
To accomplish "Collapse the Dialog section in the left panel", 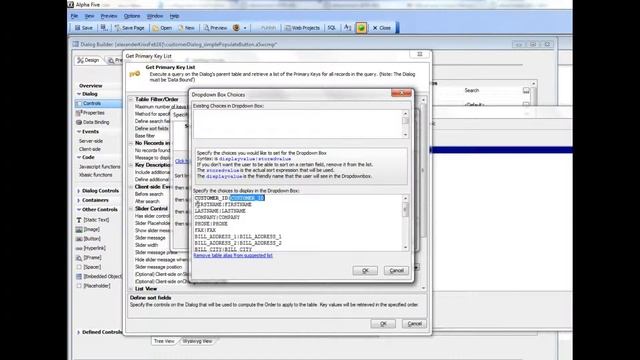I will [79, 94].
